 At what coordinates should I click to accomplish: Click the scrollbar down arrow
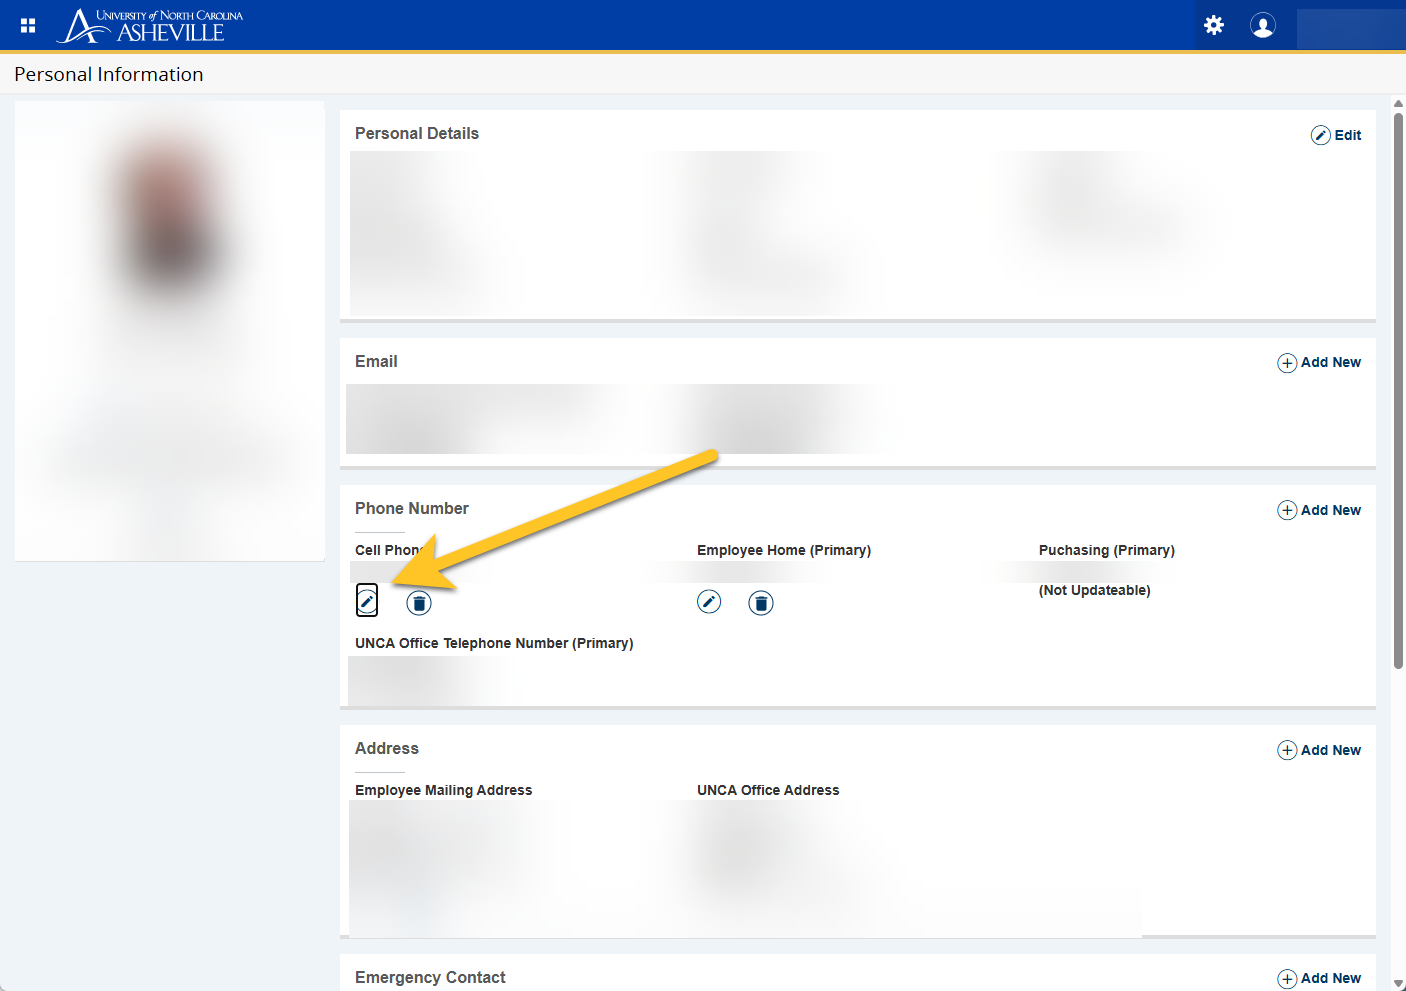tap(1398, 983)
